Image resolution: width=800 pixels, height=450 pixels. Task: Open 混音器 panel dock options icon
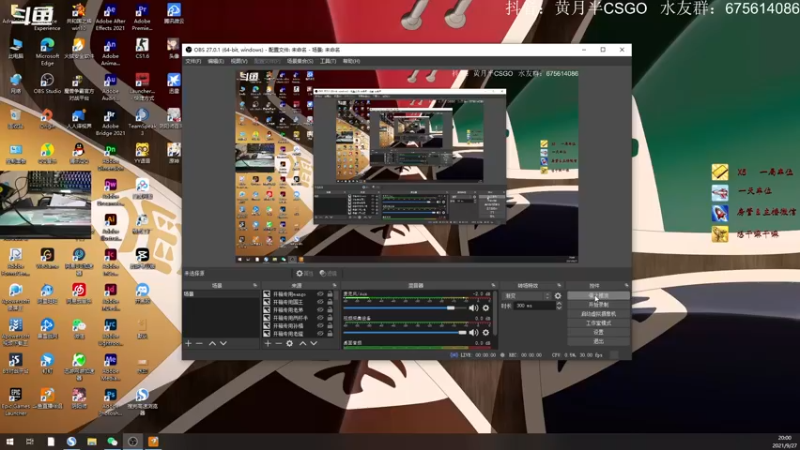[x=493, y=285]
